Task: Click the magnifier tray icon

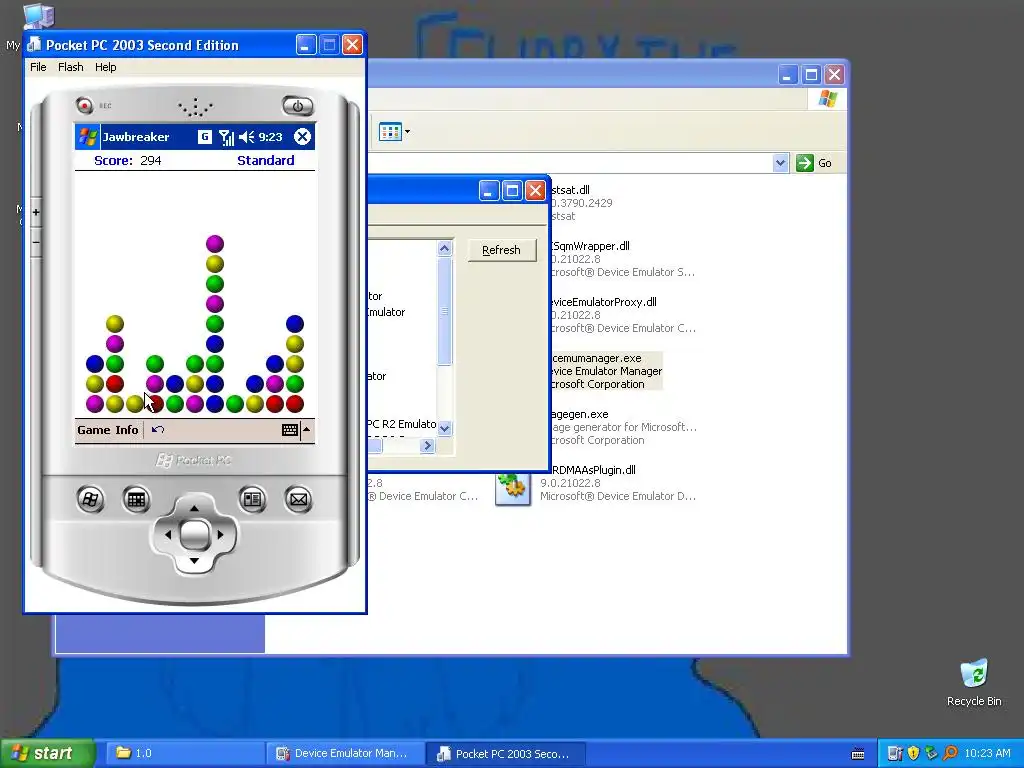Action: (x=950, y=753)
